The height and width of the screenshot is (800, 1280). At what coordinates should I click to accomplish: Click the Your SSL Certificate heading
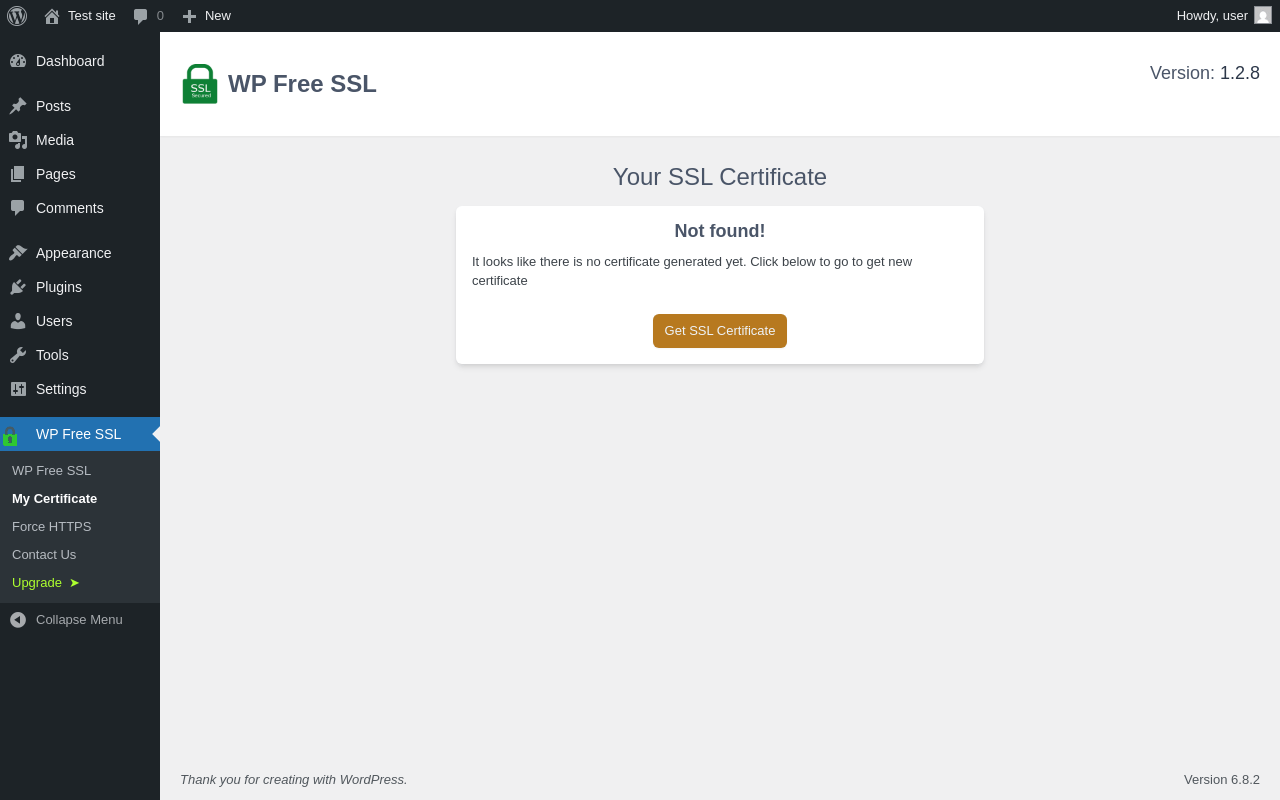pyautogui.click(x=720, y=177)
